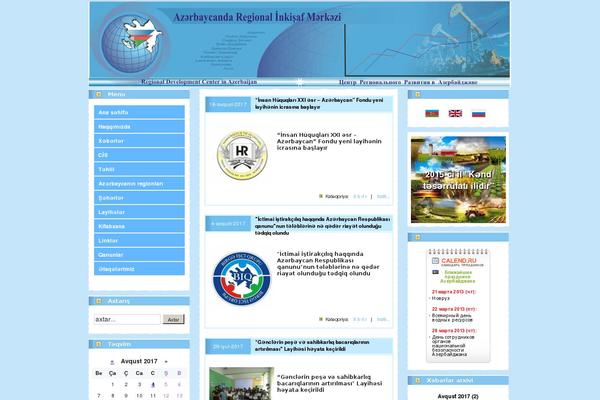
Task: Click the yellow icon beside 'Menu' heading
Action: (98, 94)
